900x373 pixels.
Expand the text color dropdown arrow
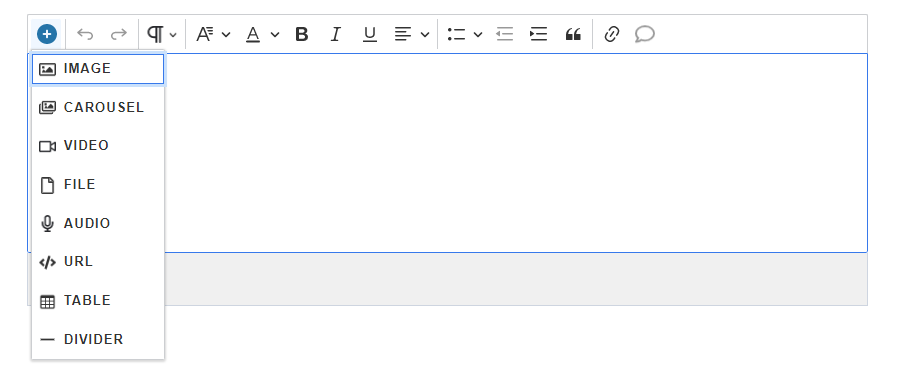[274, 35]
